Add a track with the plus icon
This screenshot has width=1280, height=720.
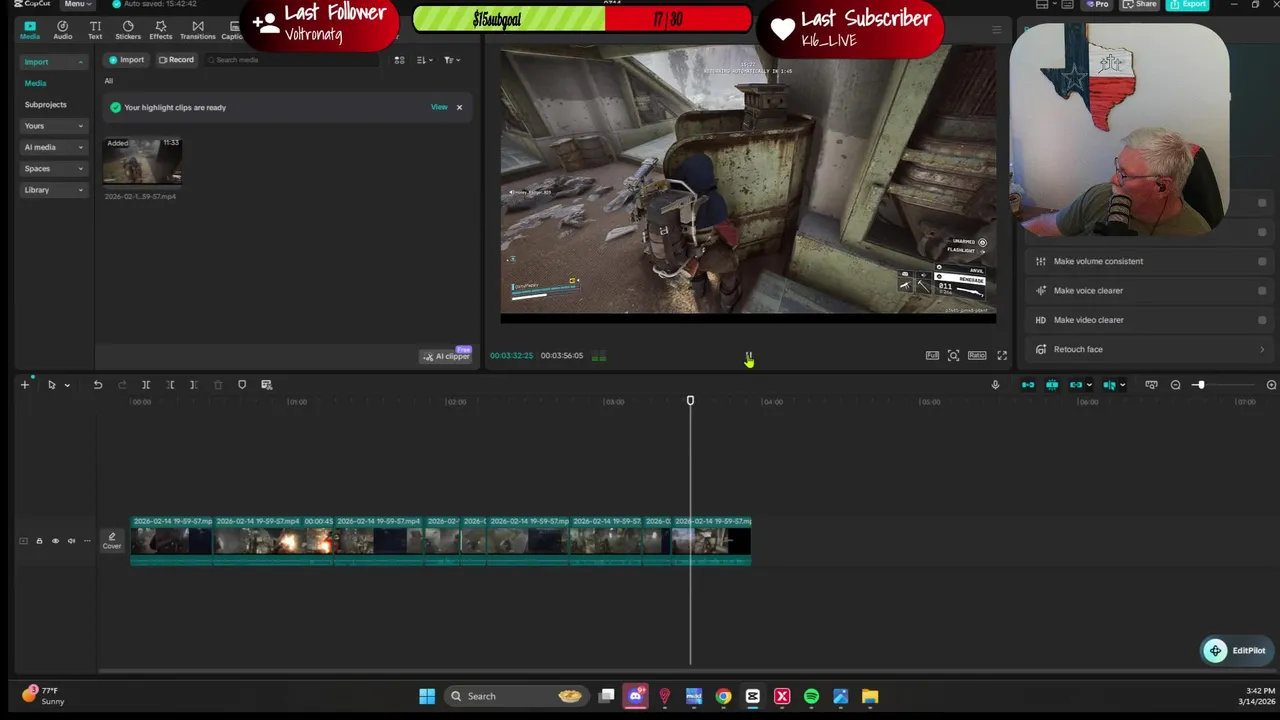click(x=25, y=385)
